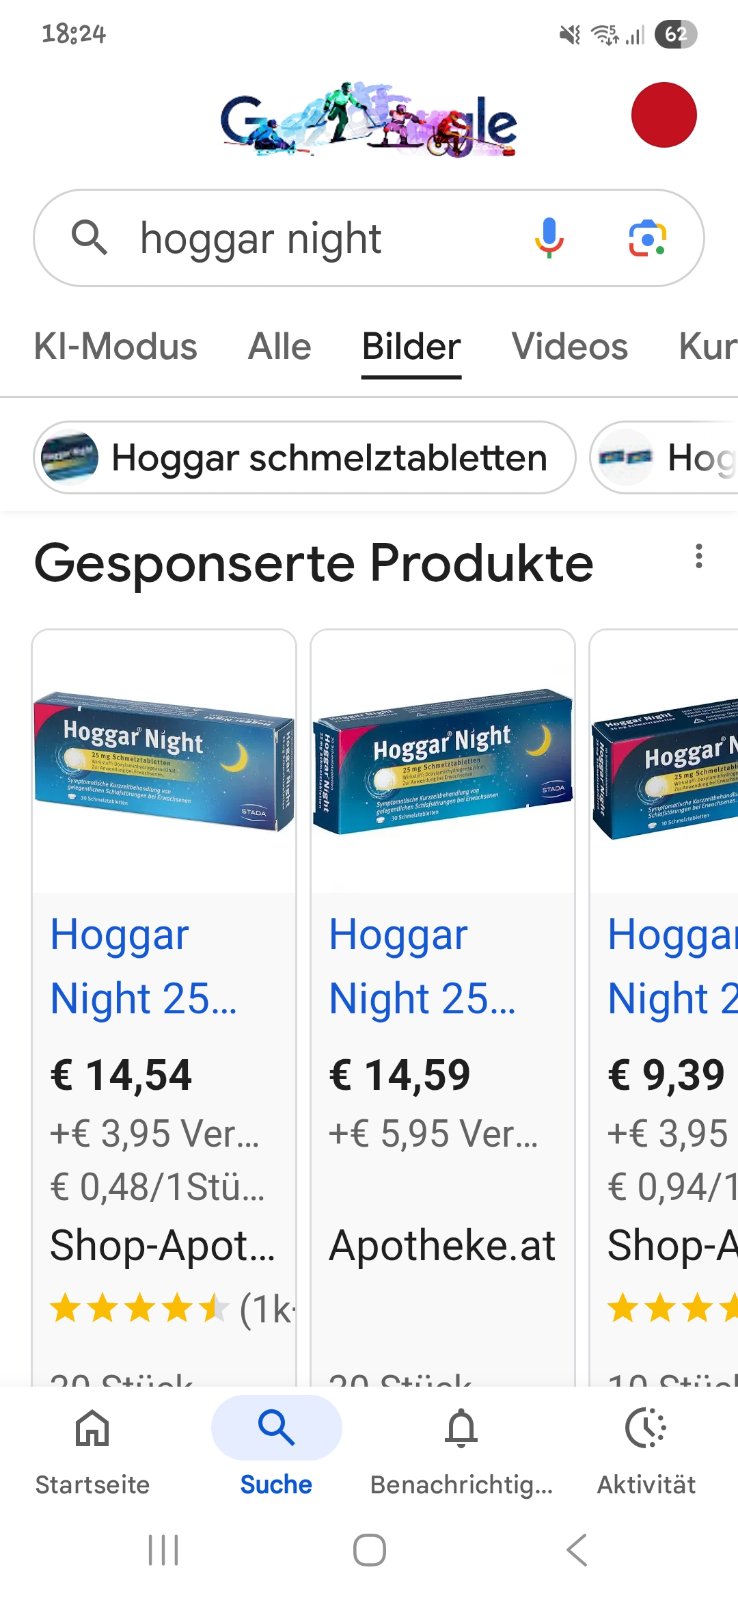Tap the magnifier icon in search bar
738x1600 pixels.
89,238
